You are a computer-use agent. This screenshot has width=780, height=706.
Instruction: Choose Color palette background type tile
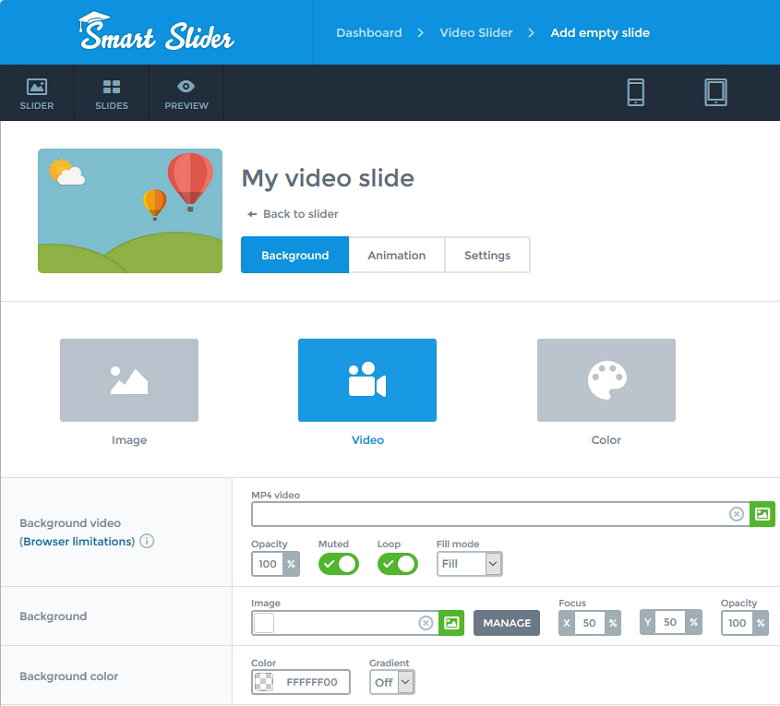606,380
